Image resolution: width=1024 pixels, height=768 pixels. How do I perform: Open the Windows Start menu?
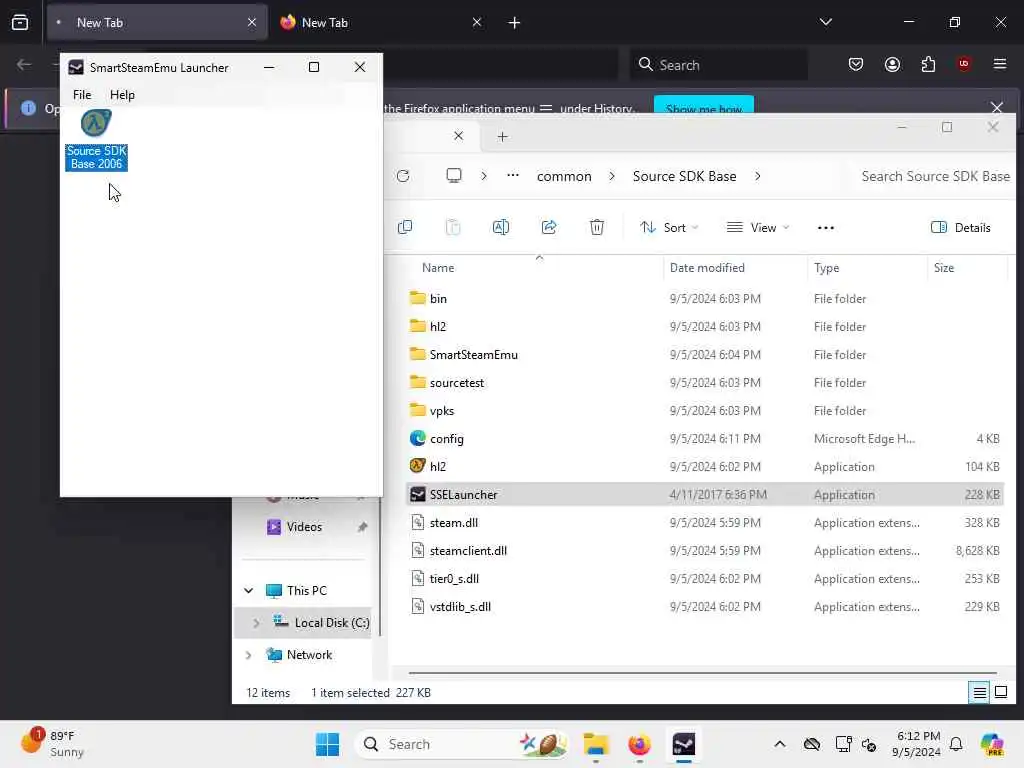click(x=327, y=744)
